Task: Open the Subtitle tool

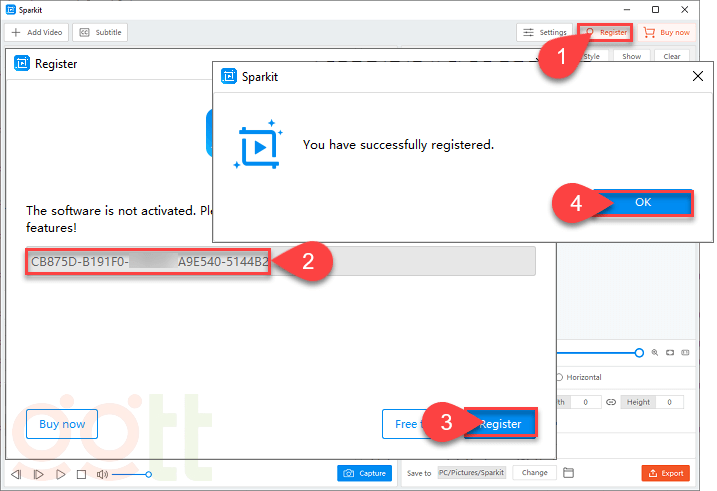Action: pyautogui.click(x=100, y=32)
